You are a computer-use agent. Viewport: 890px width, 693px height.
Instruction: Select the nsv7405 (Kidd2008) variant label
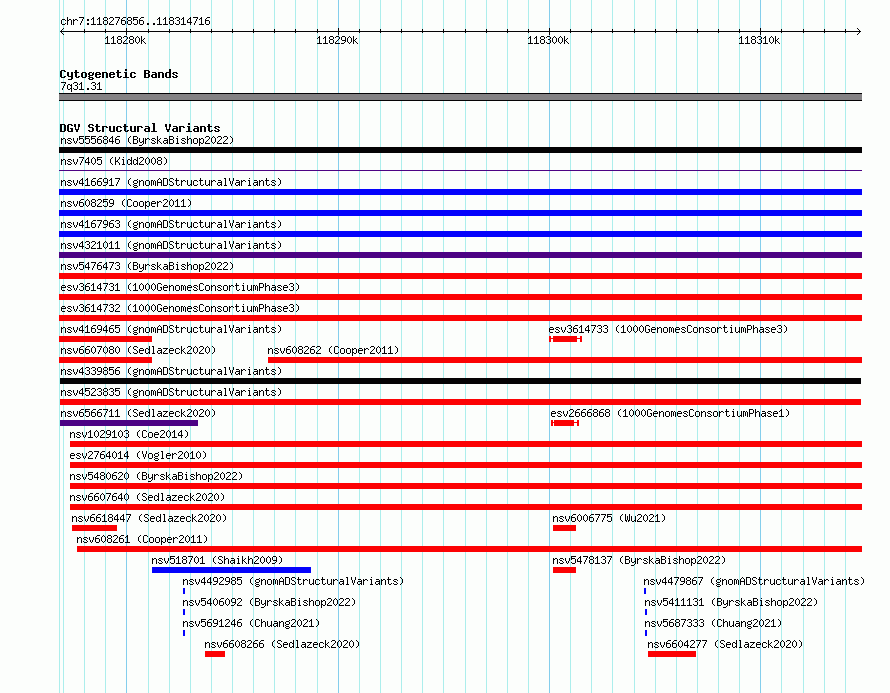pos(114,161)
